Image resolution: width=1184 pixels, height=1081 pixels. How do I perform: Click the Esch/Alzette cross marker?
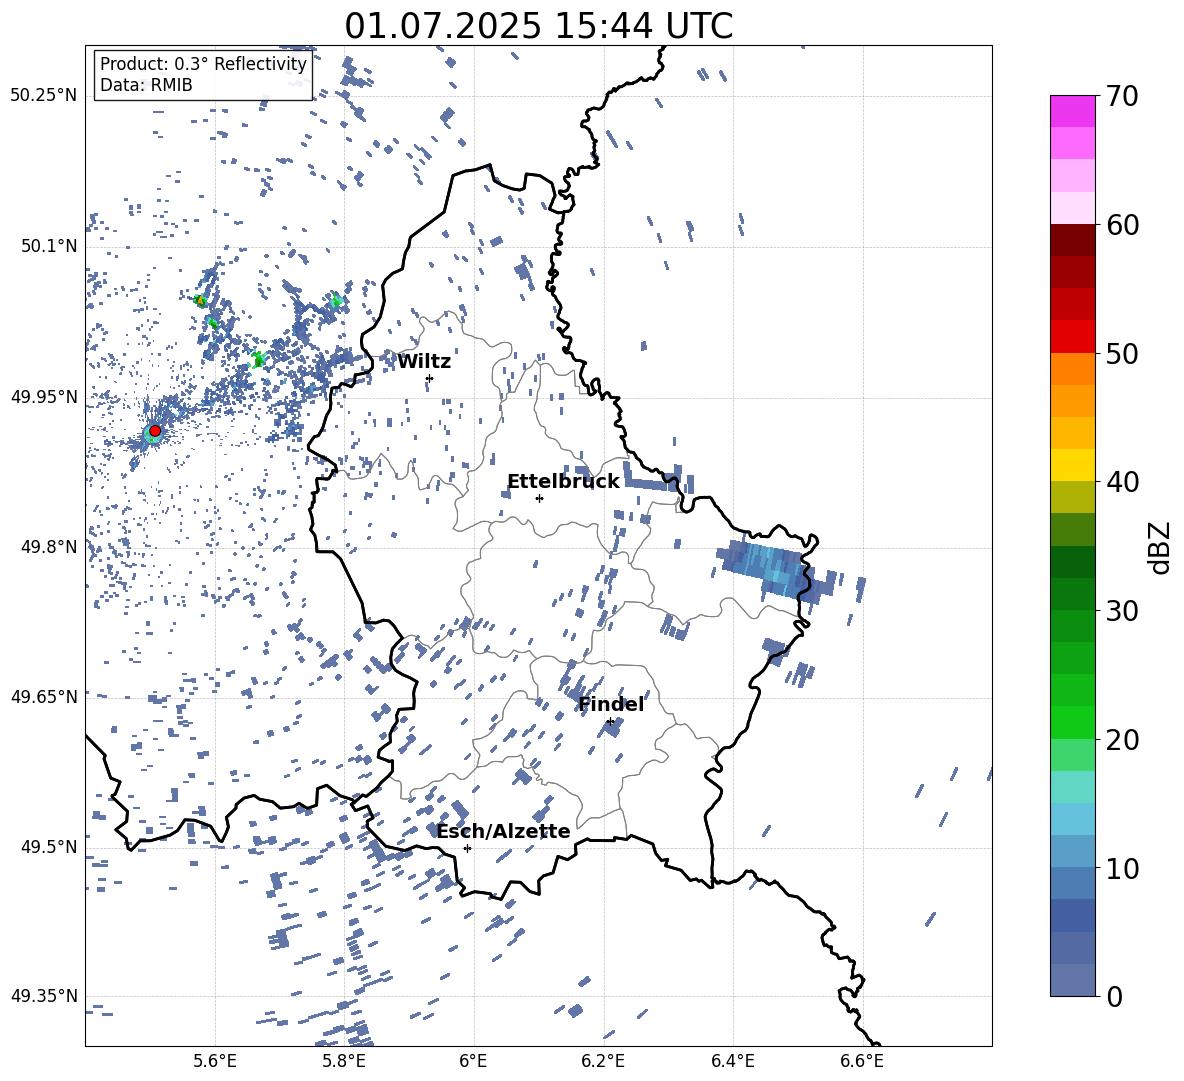pyautogui.click(x=467, y=848)
